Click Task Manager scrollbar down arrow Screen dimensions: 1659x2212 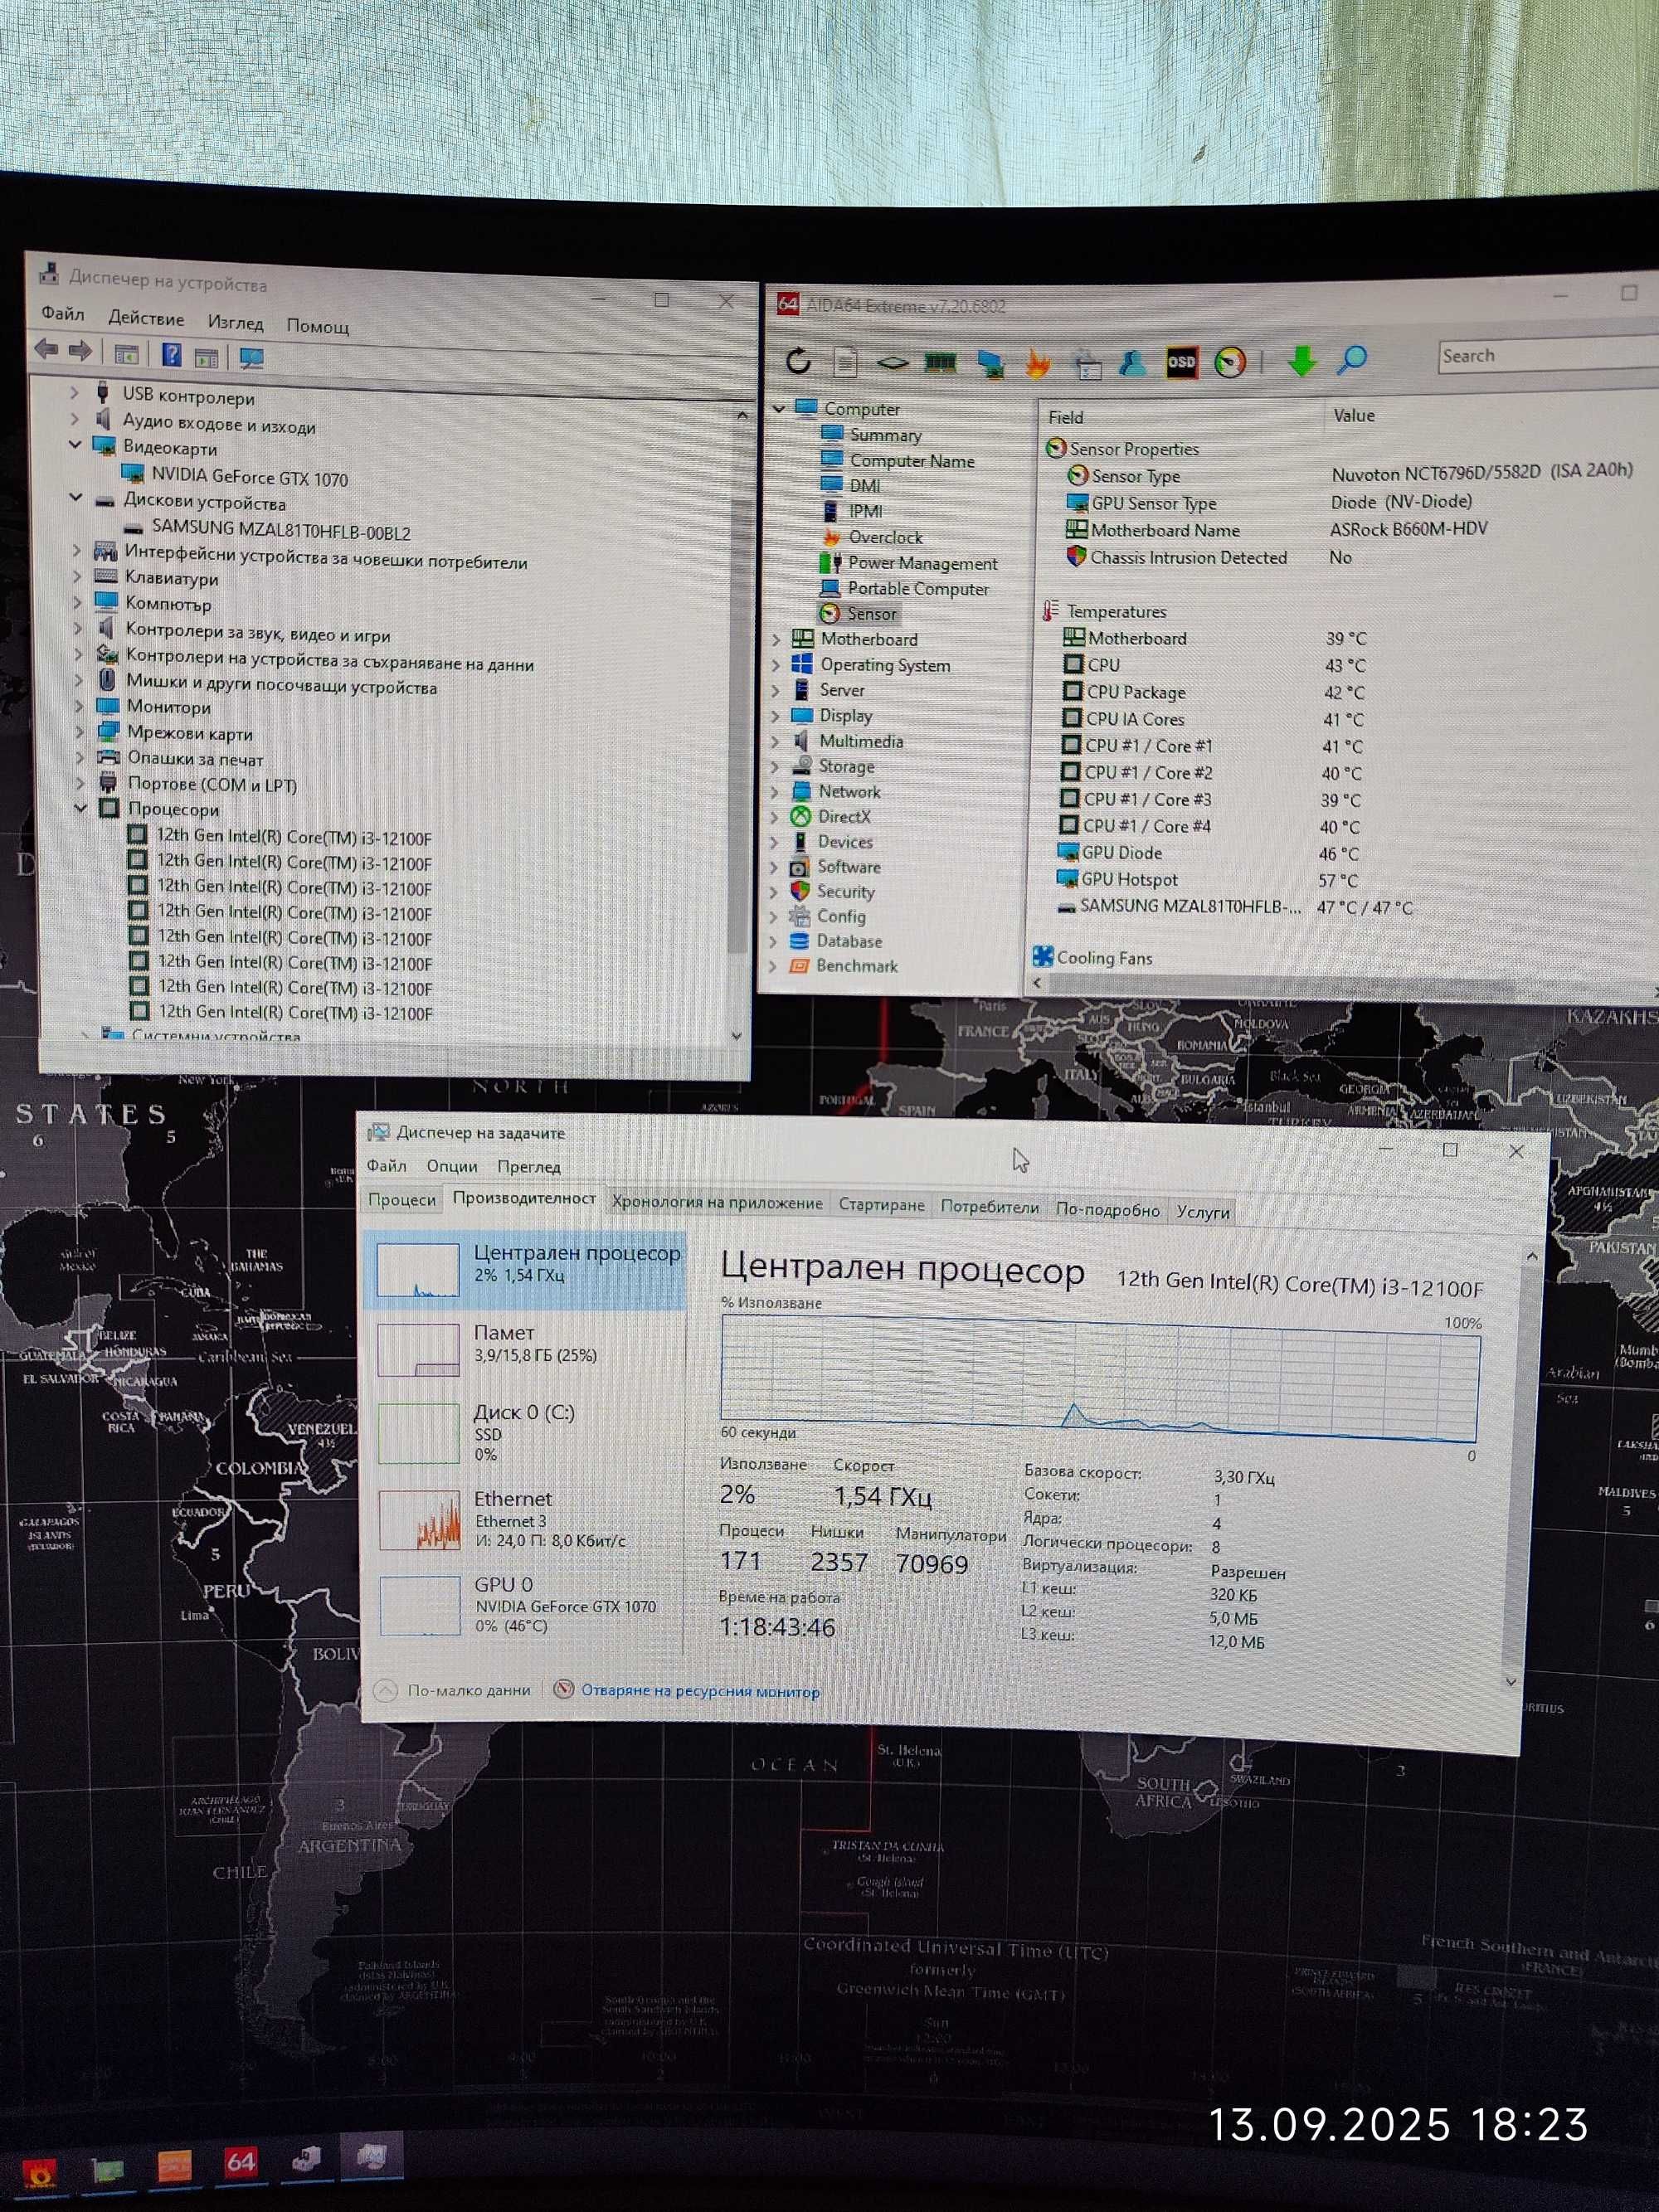[x=1510, y=1682]
